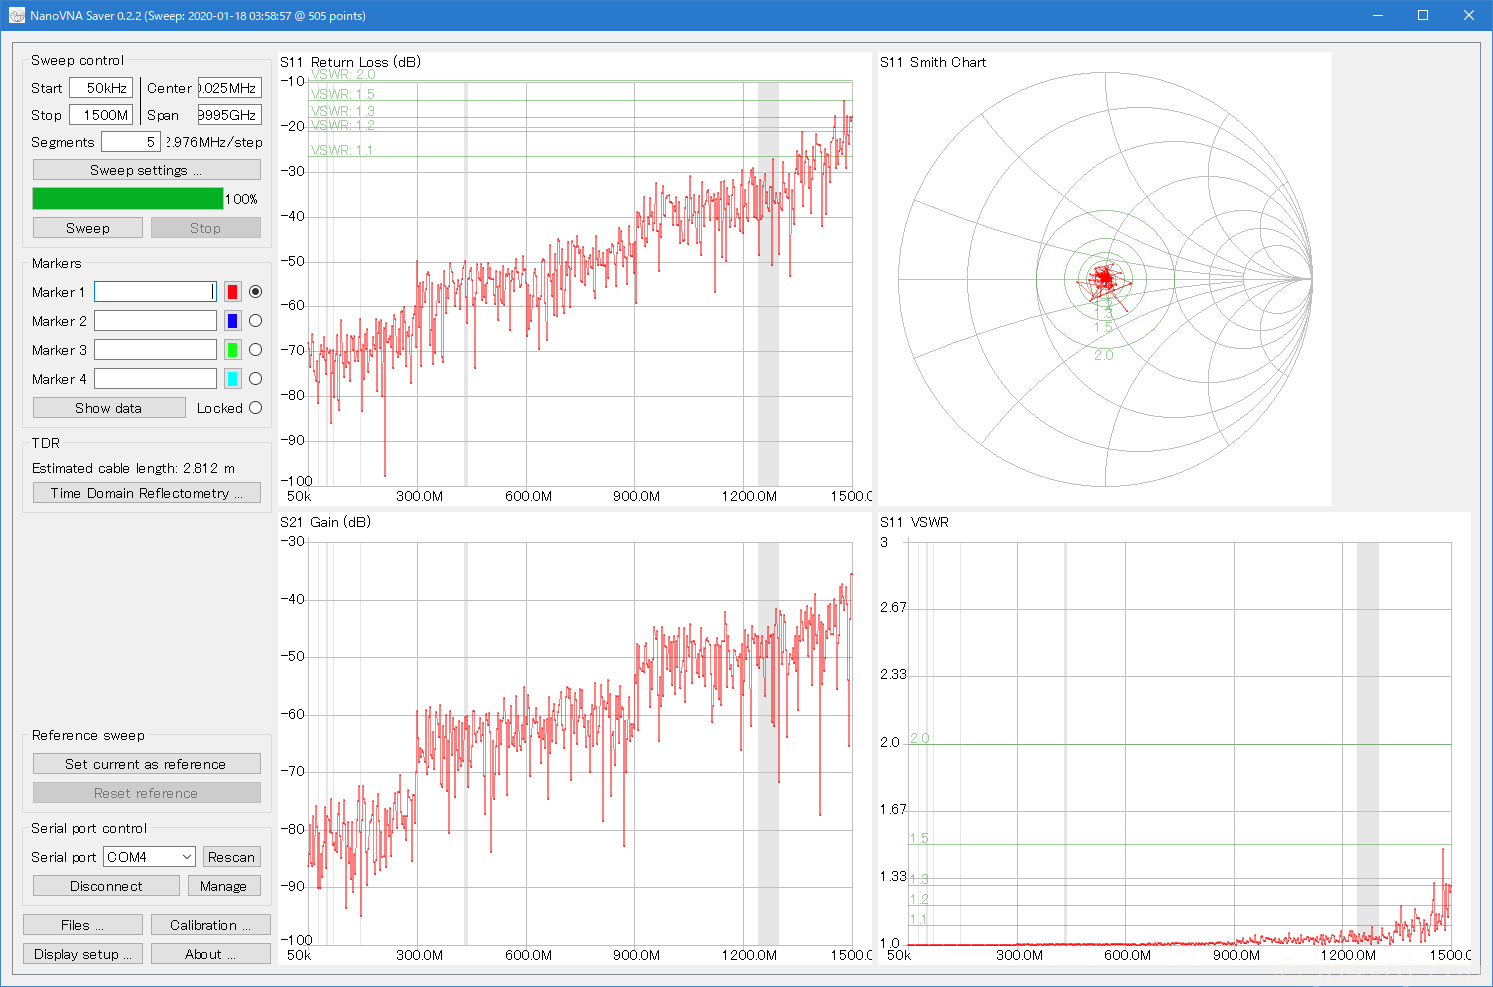Click the S11 Smith Chart plot
The height and width of the screenshot is (987, 1493).
tap(1105, 279)
